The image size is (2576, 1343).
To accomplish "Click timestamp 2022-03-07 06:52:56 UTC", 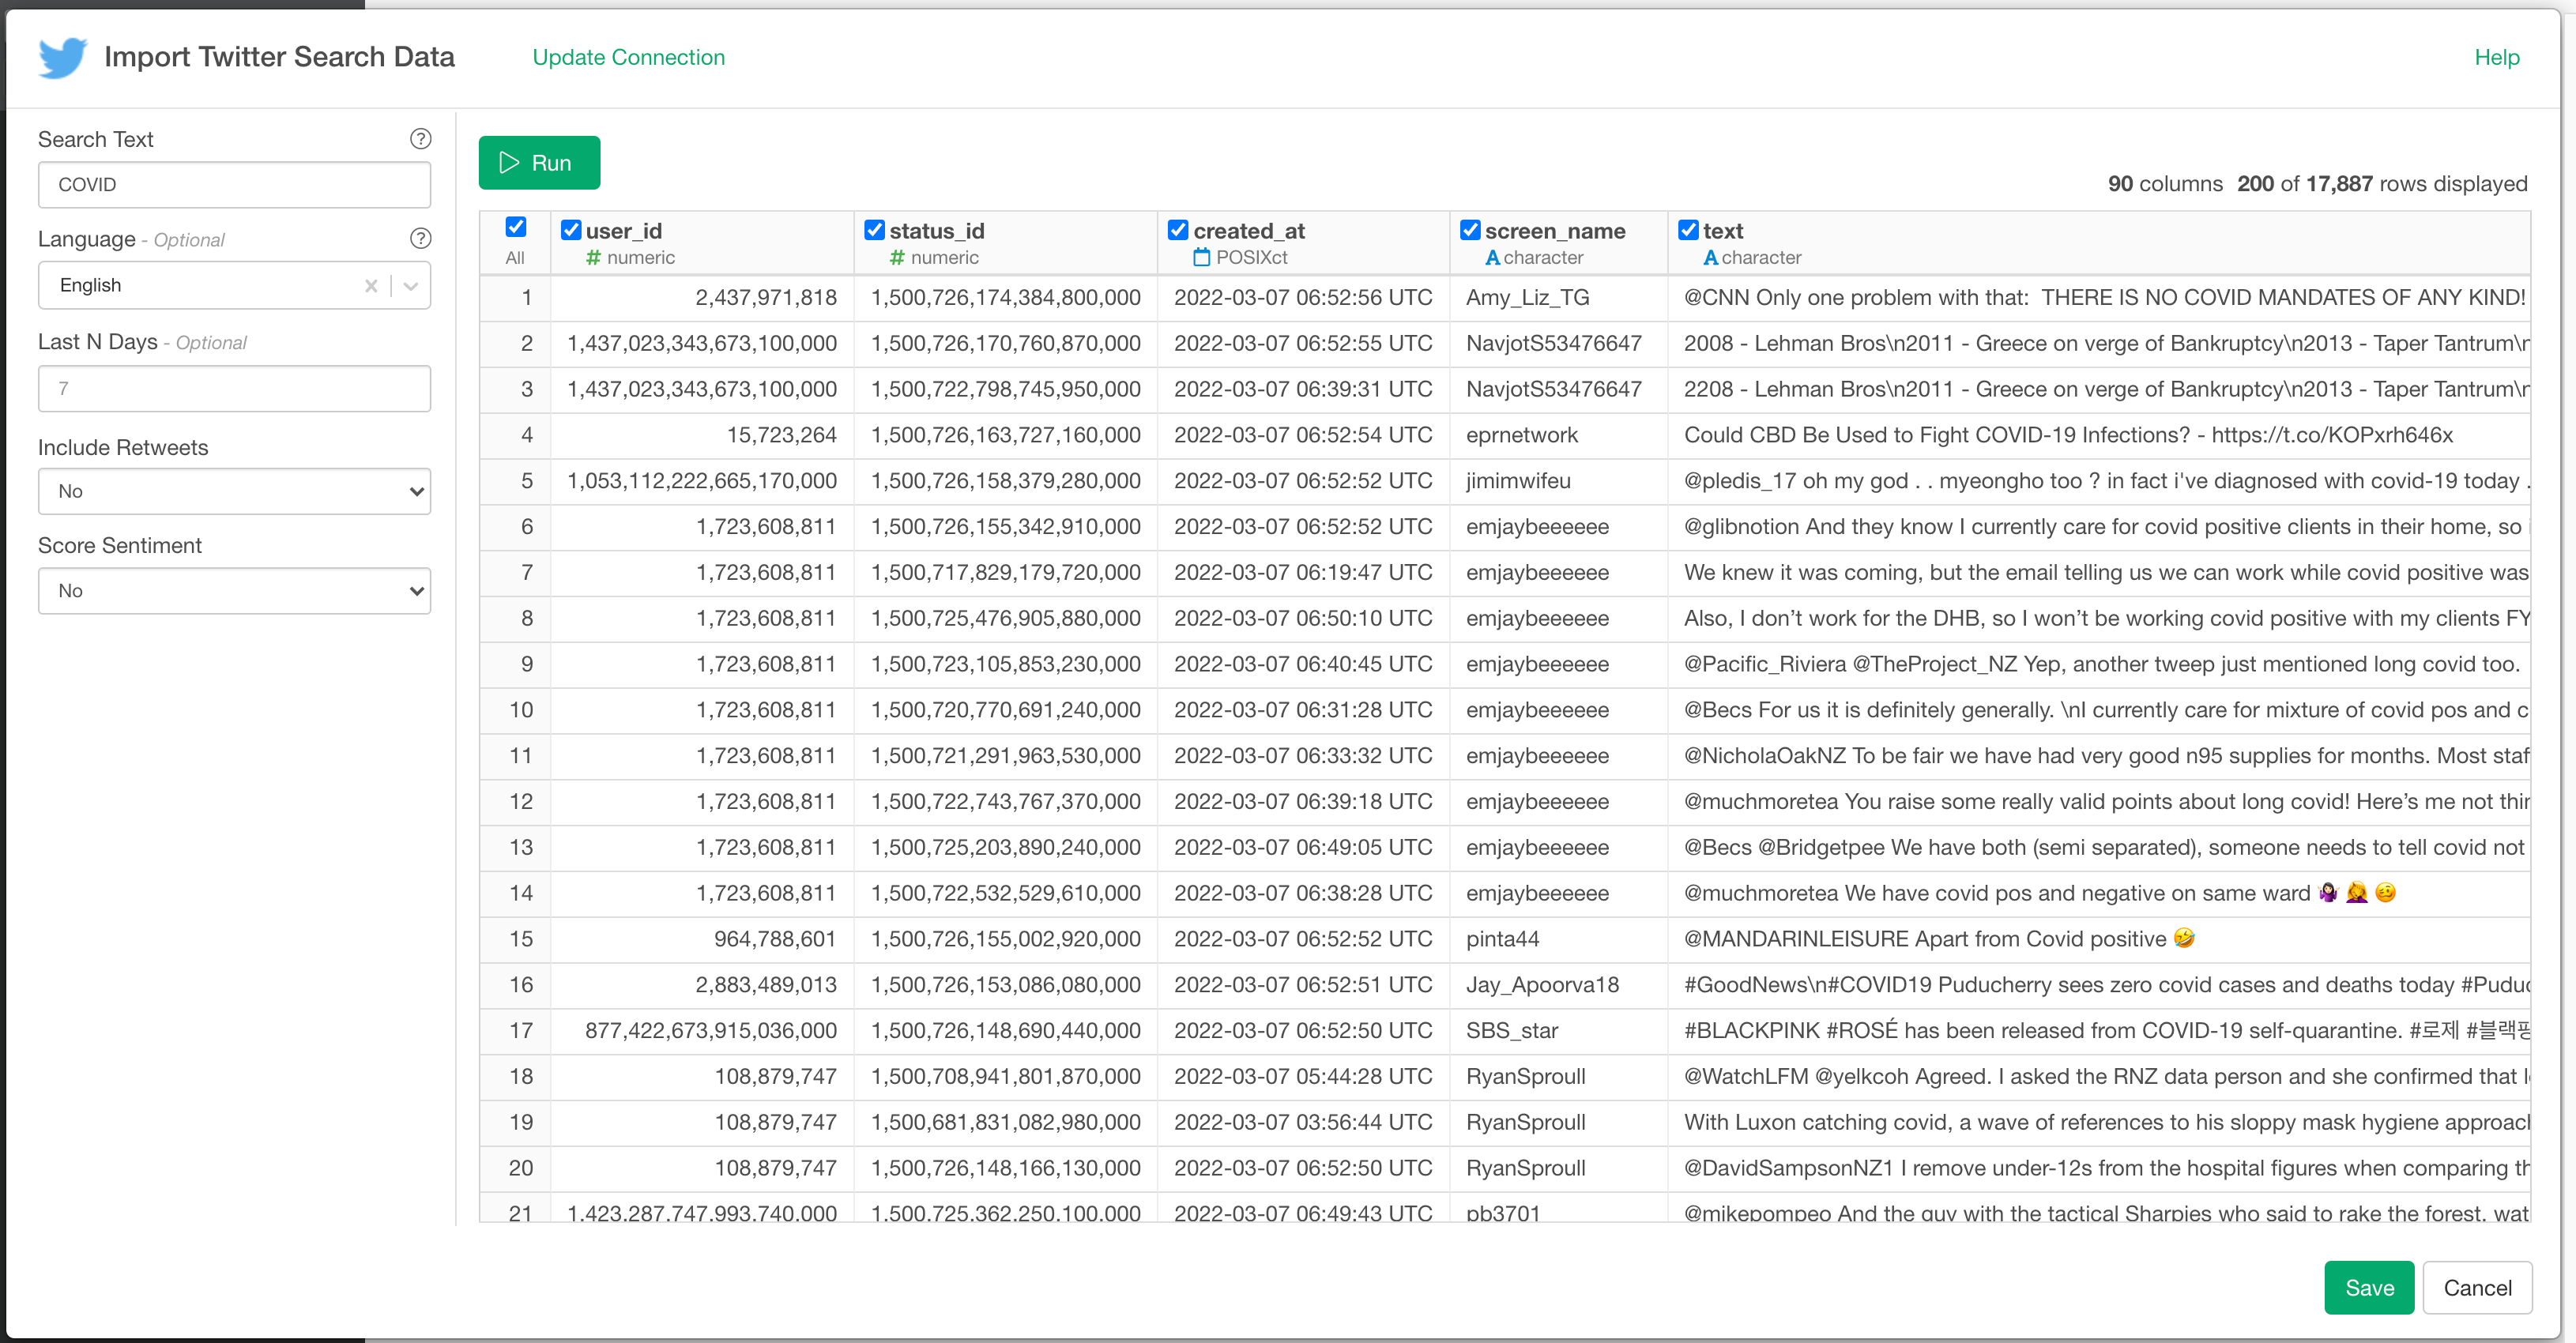I will pos(1303,297).
